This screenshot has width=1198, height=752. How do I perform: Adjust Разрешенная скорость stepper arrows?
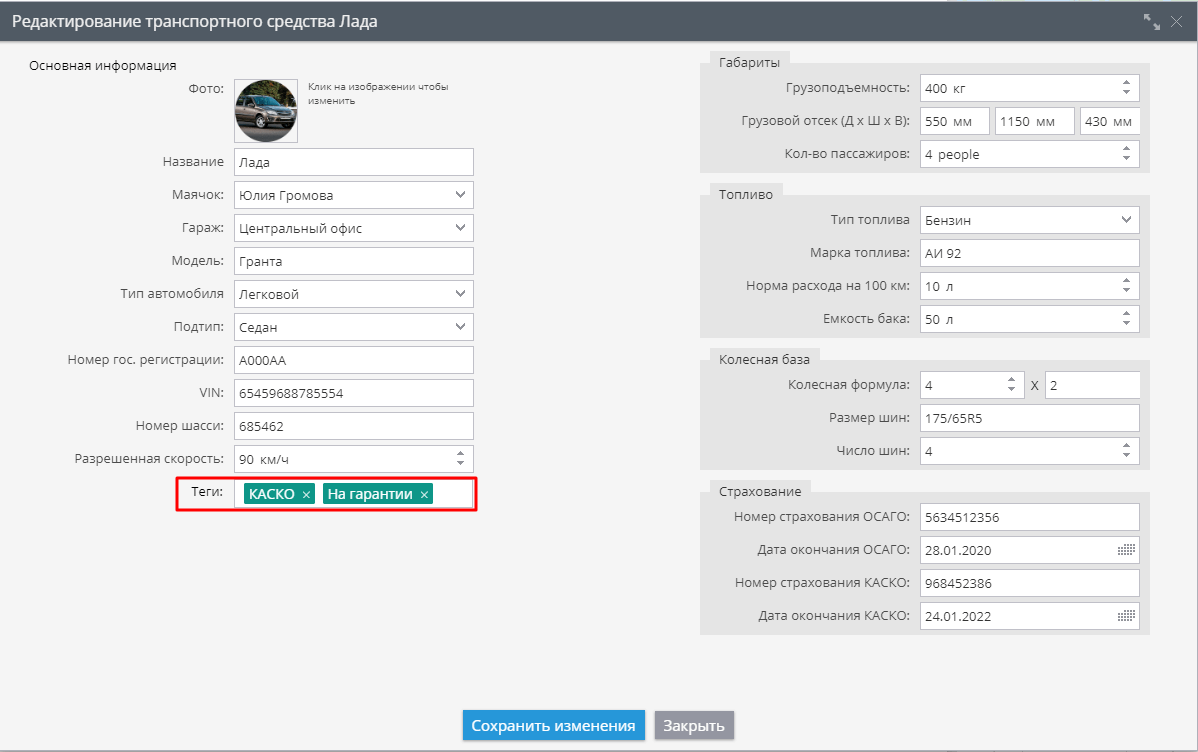[460, 459]
